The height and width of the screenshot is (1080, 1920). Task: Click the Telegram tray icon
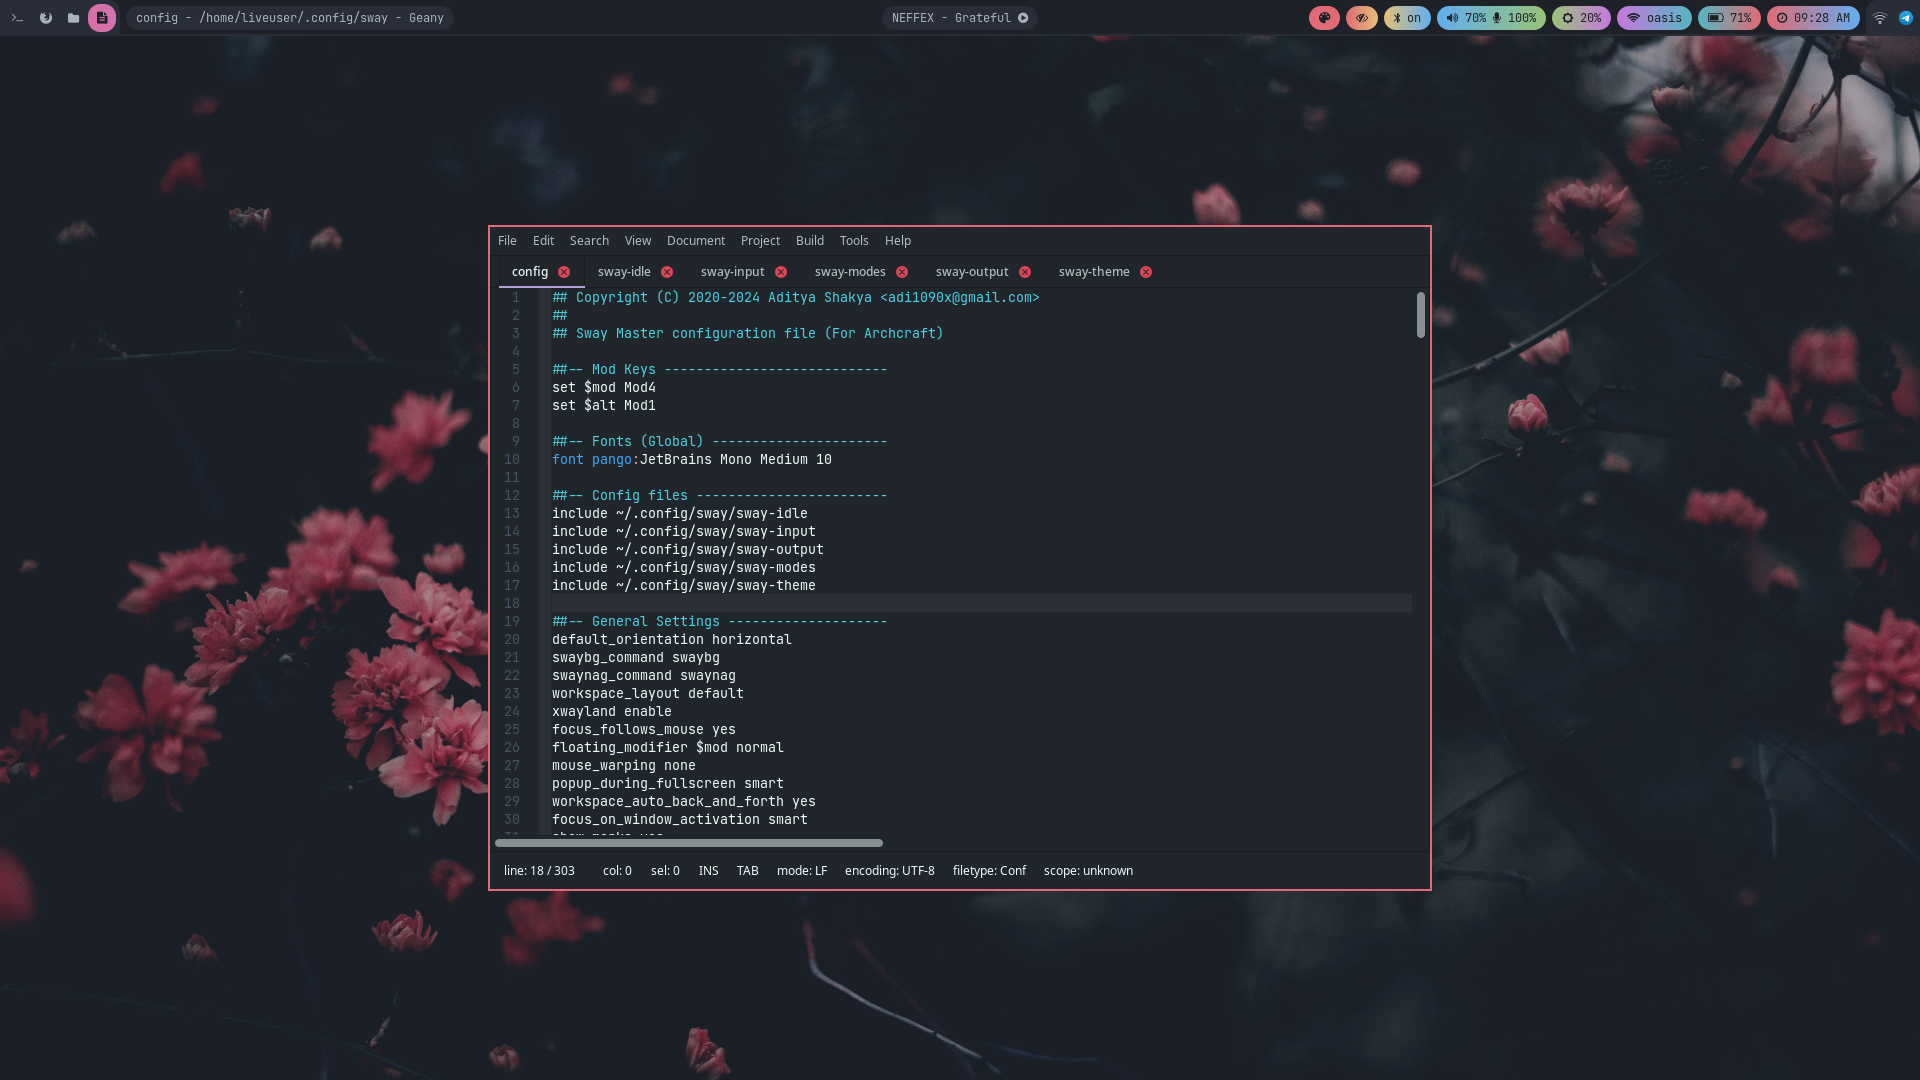click(x=1906, y=18)
